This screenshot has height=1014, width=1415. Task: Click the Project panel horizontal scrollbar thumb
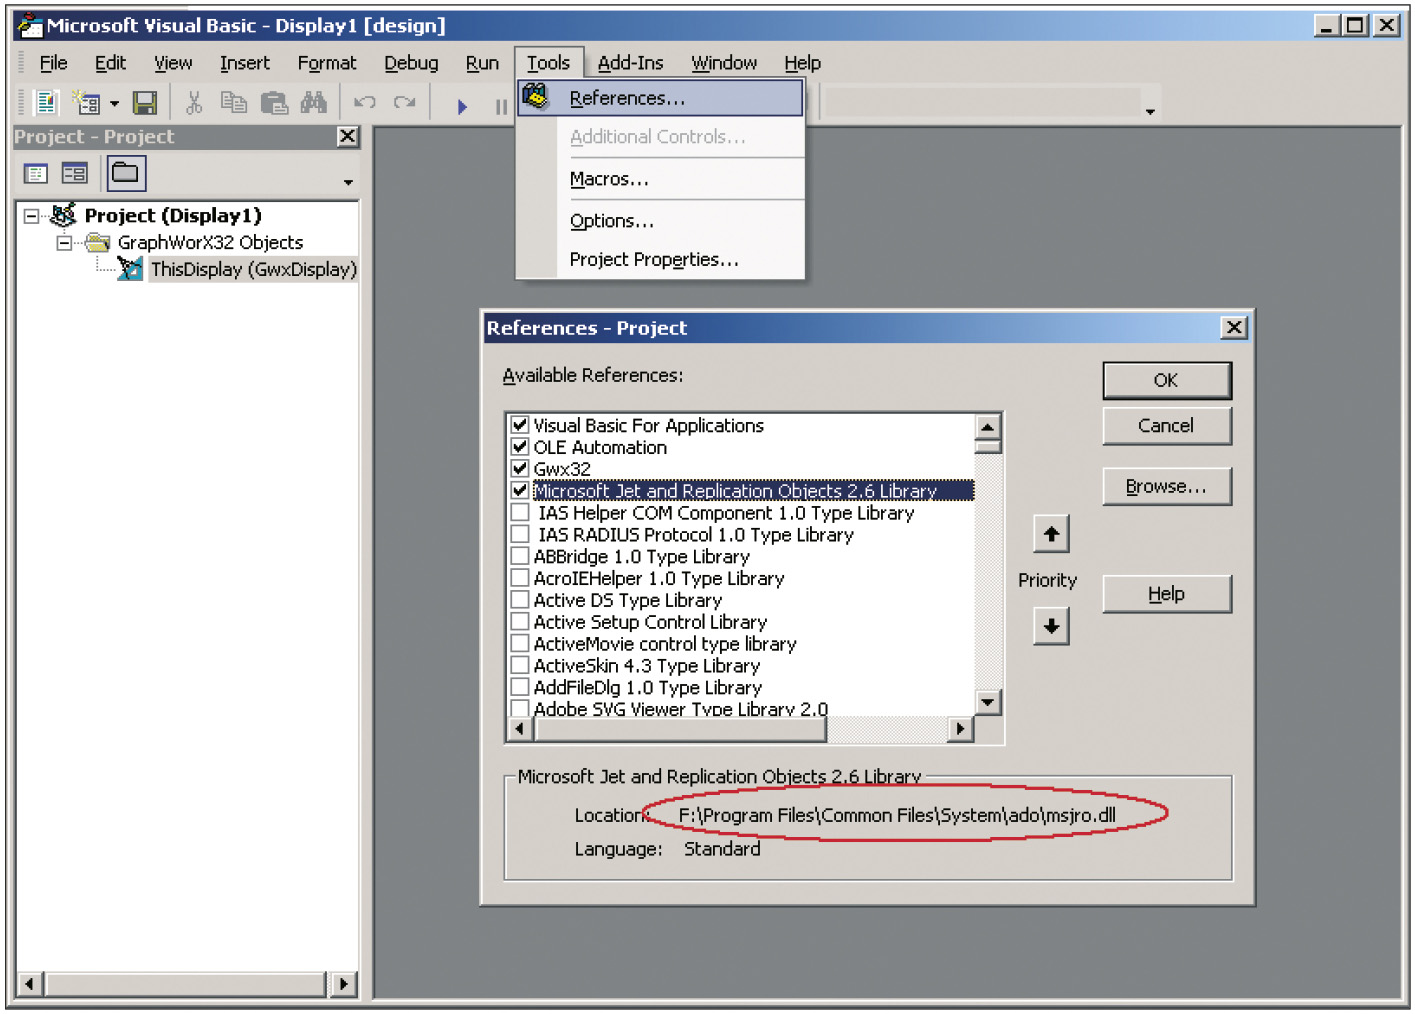point(185,984)
